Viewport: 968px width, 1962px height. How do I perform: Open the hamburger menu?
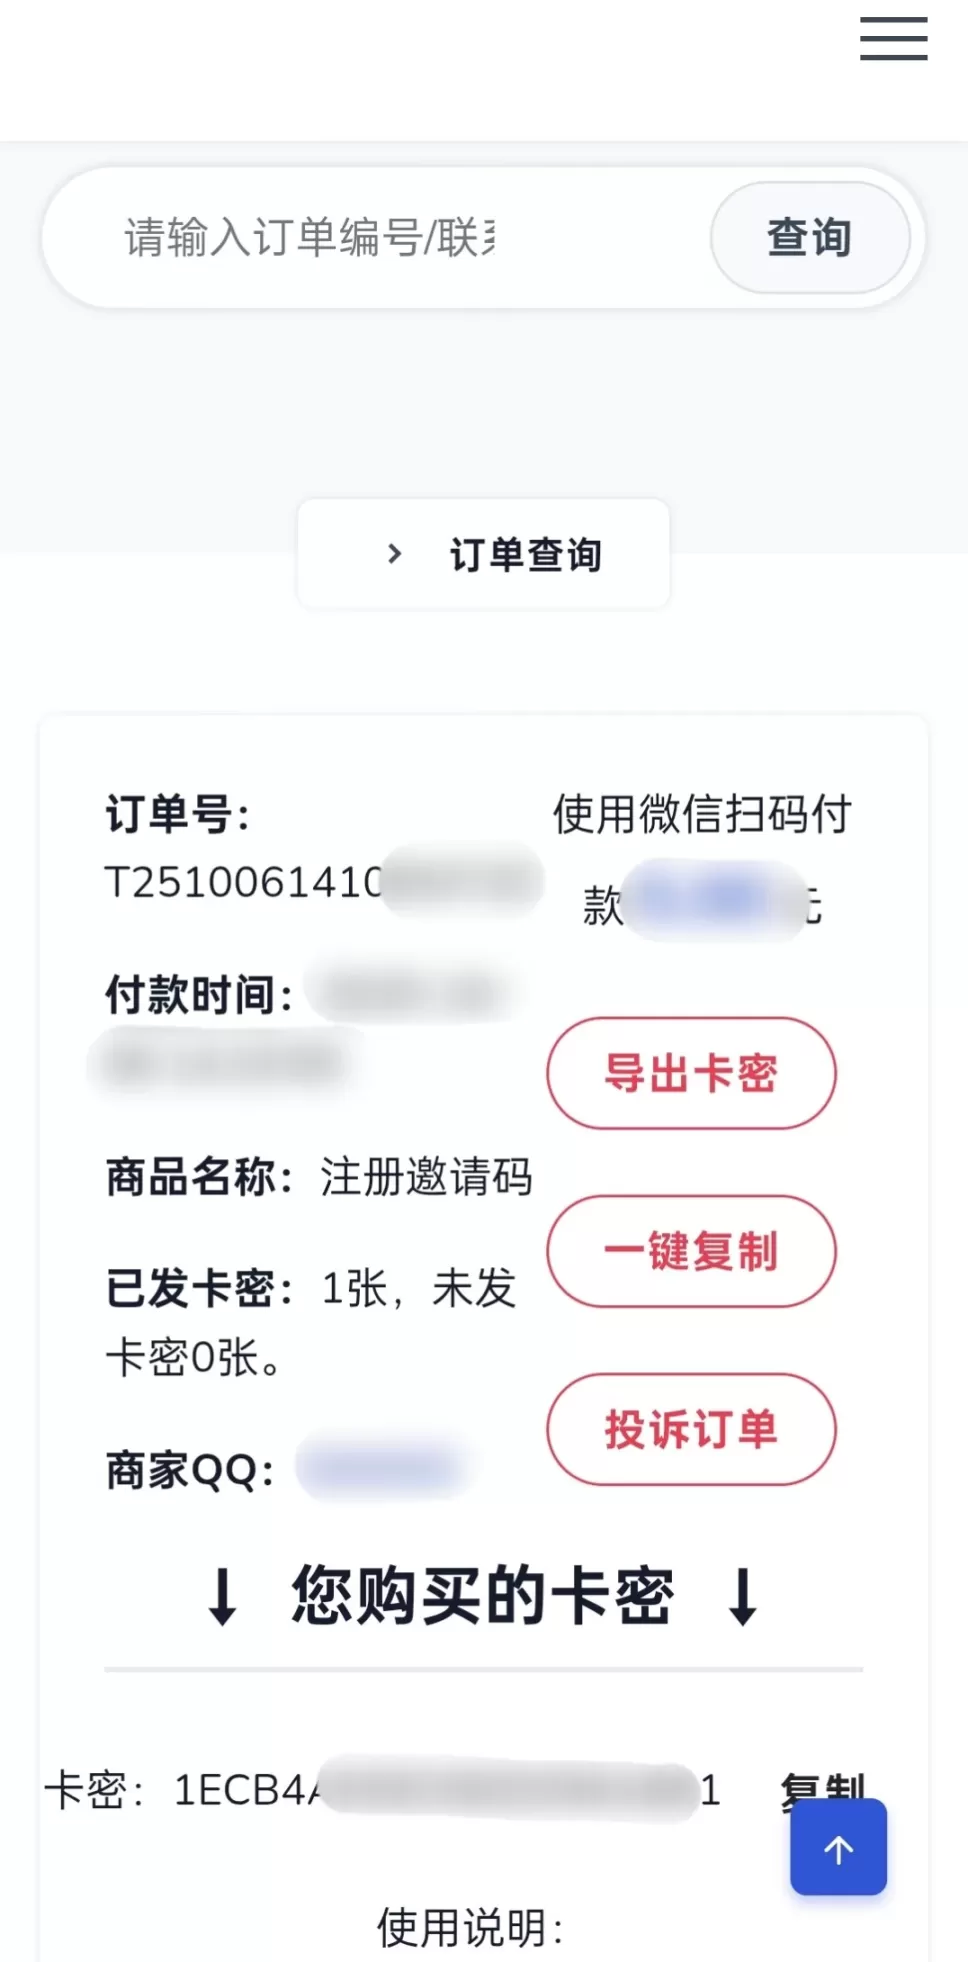coord(893,40)
